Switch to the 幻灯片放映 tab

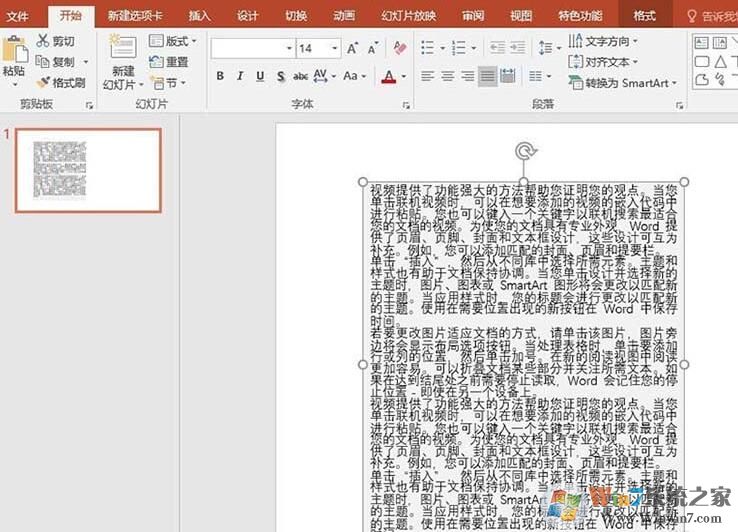(x=409, y=16)
